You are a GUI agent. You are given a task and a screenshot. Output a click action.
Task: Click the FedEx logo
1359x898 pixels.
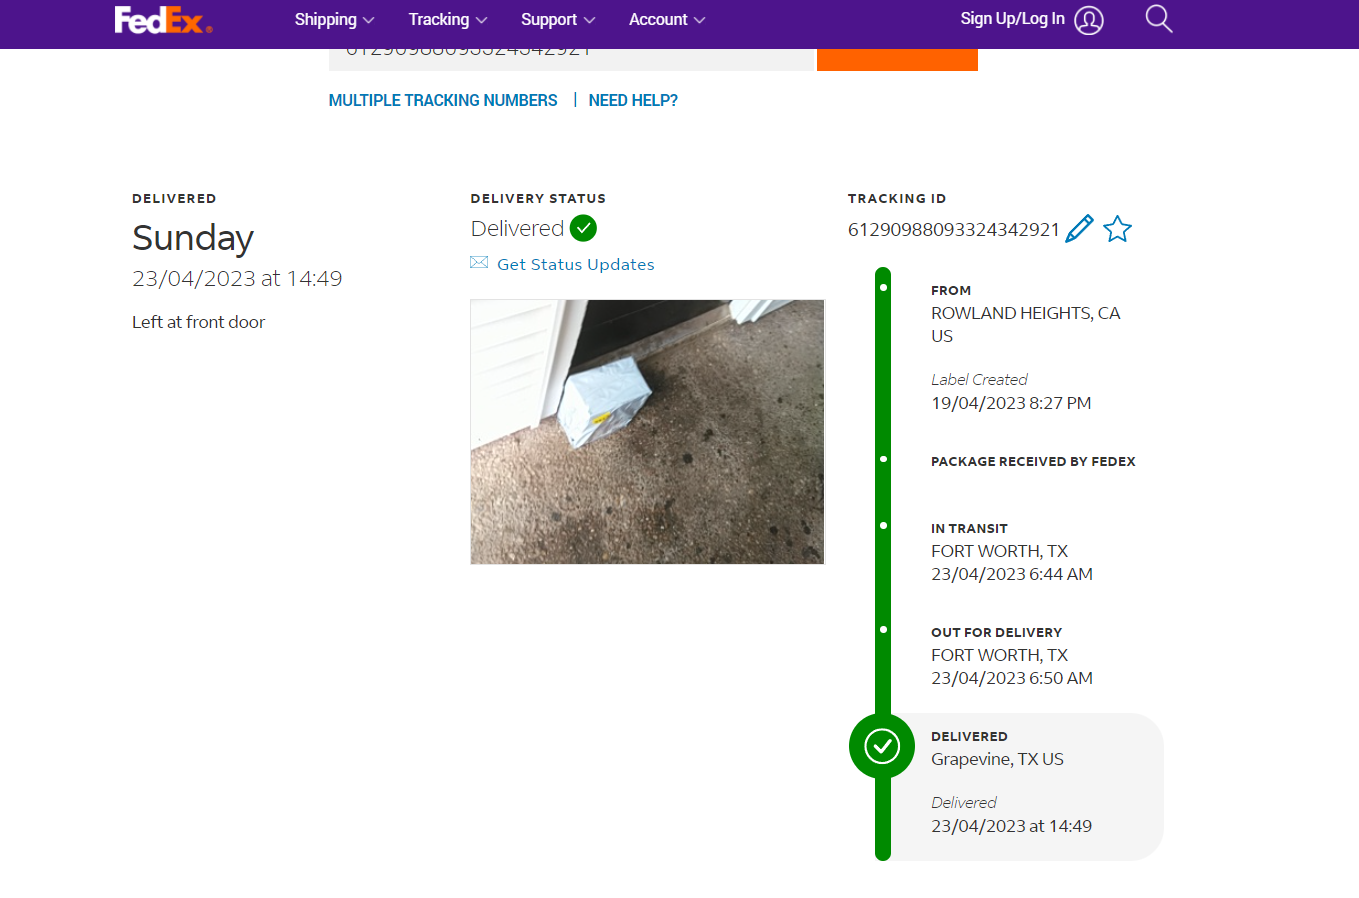(163, 20)
